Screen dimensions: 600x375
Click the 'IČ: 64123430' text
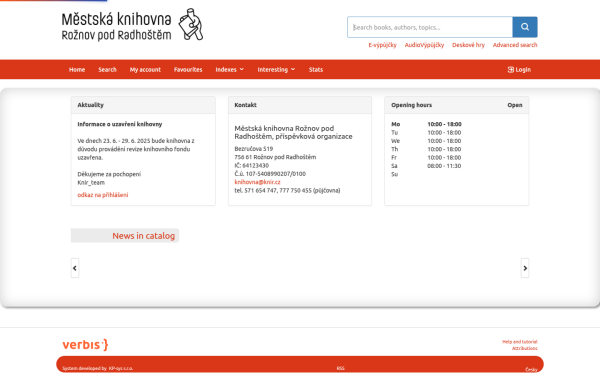(x=251, y=166)
